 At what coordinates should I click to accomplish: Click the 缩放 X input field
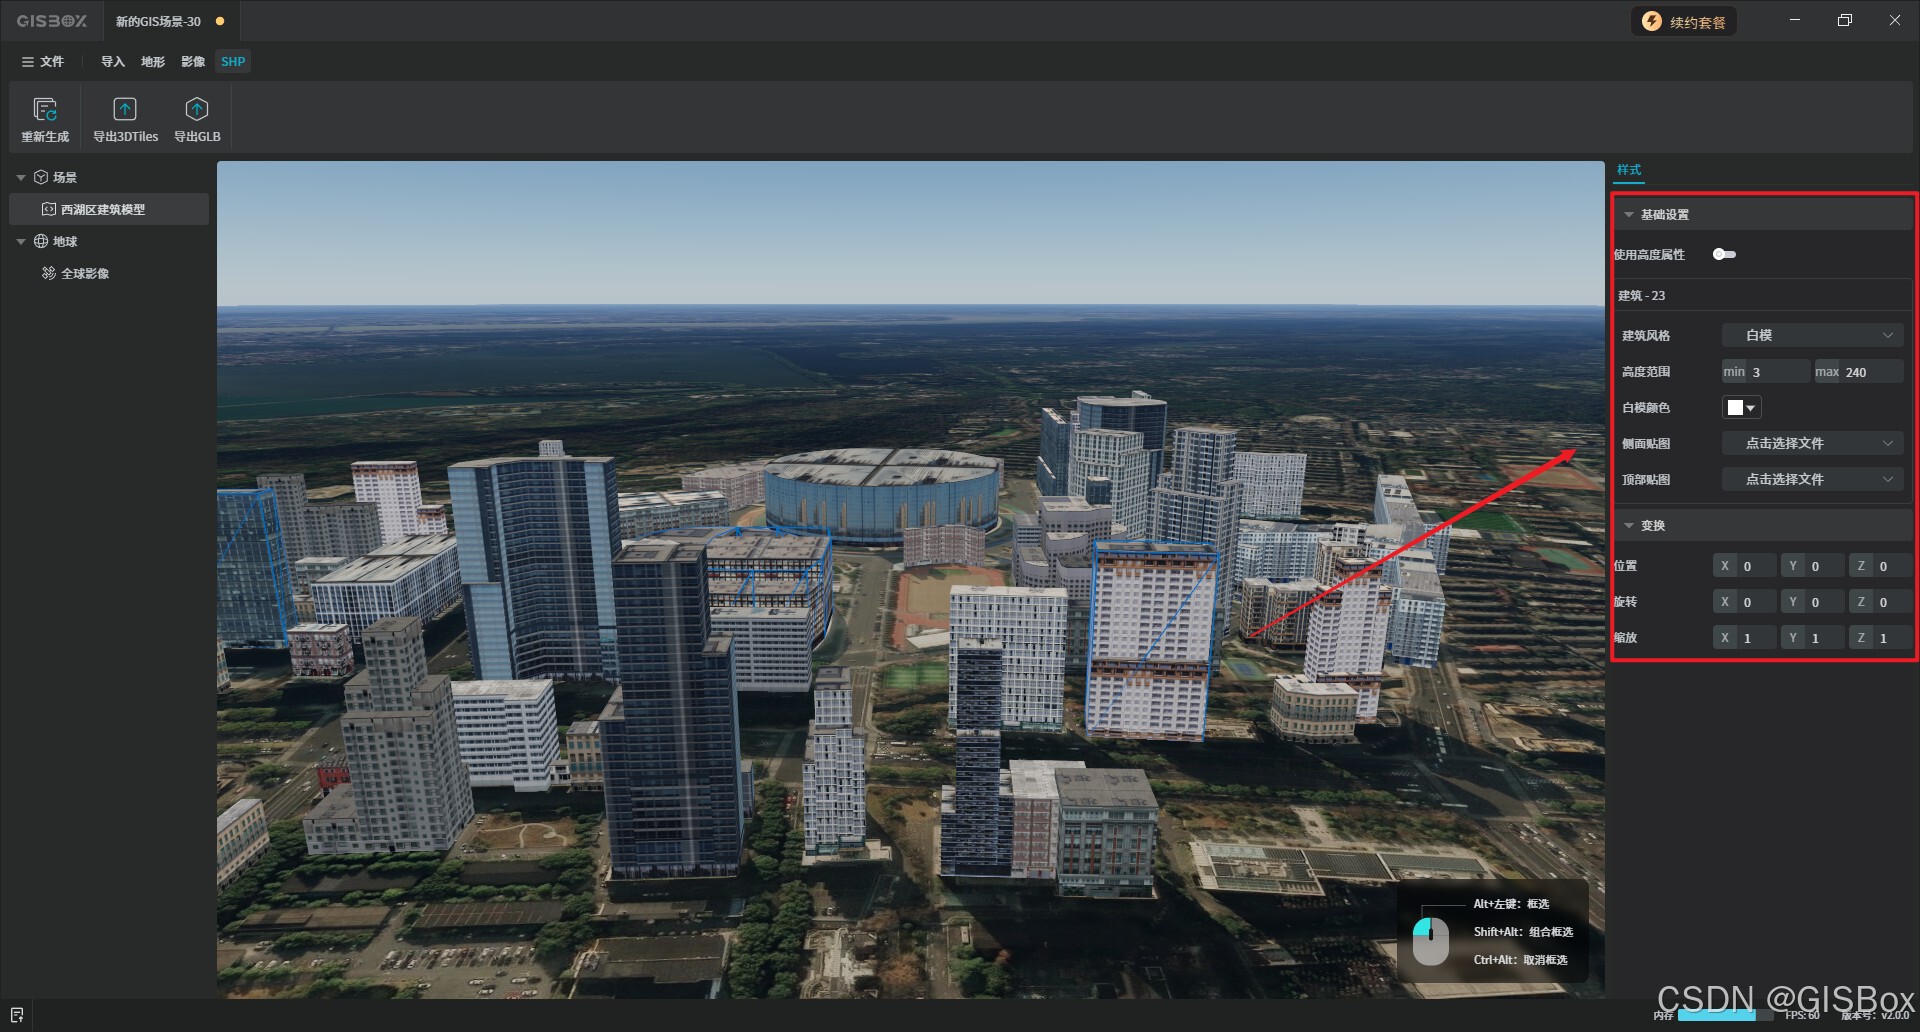pyautogui.click(x=1745, y=638)
